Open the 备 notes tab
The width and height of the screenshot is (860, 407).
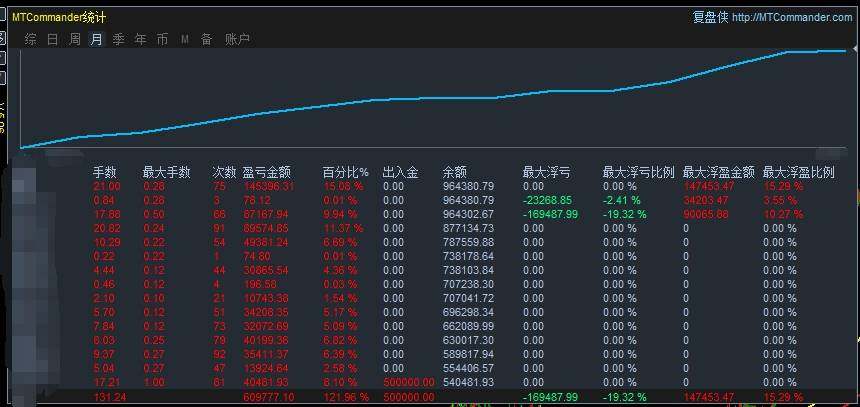click(206, 39)
